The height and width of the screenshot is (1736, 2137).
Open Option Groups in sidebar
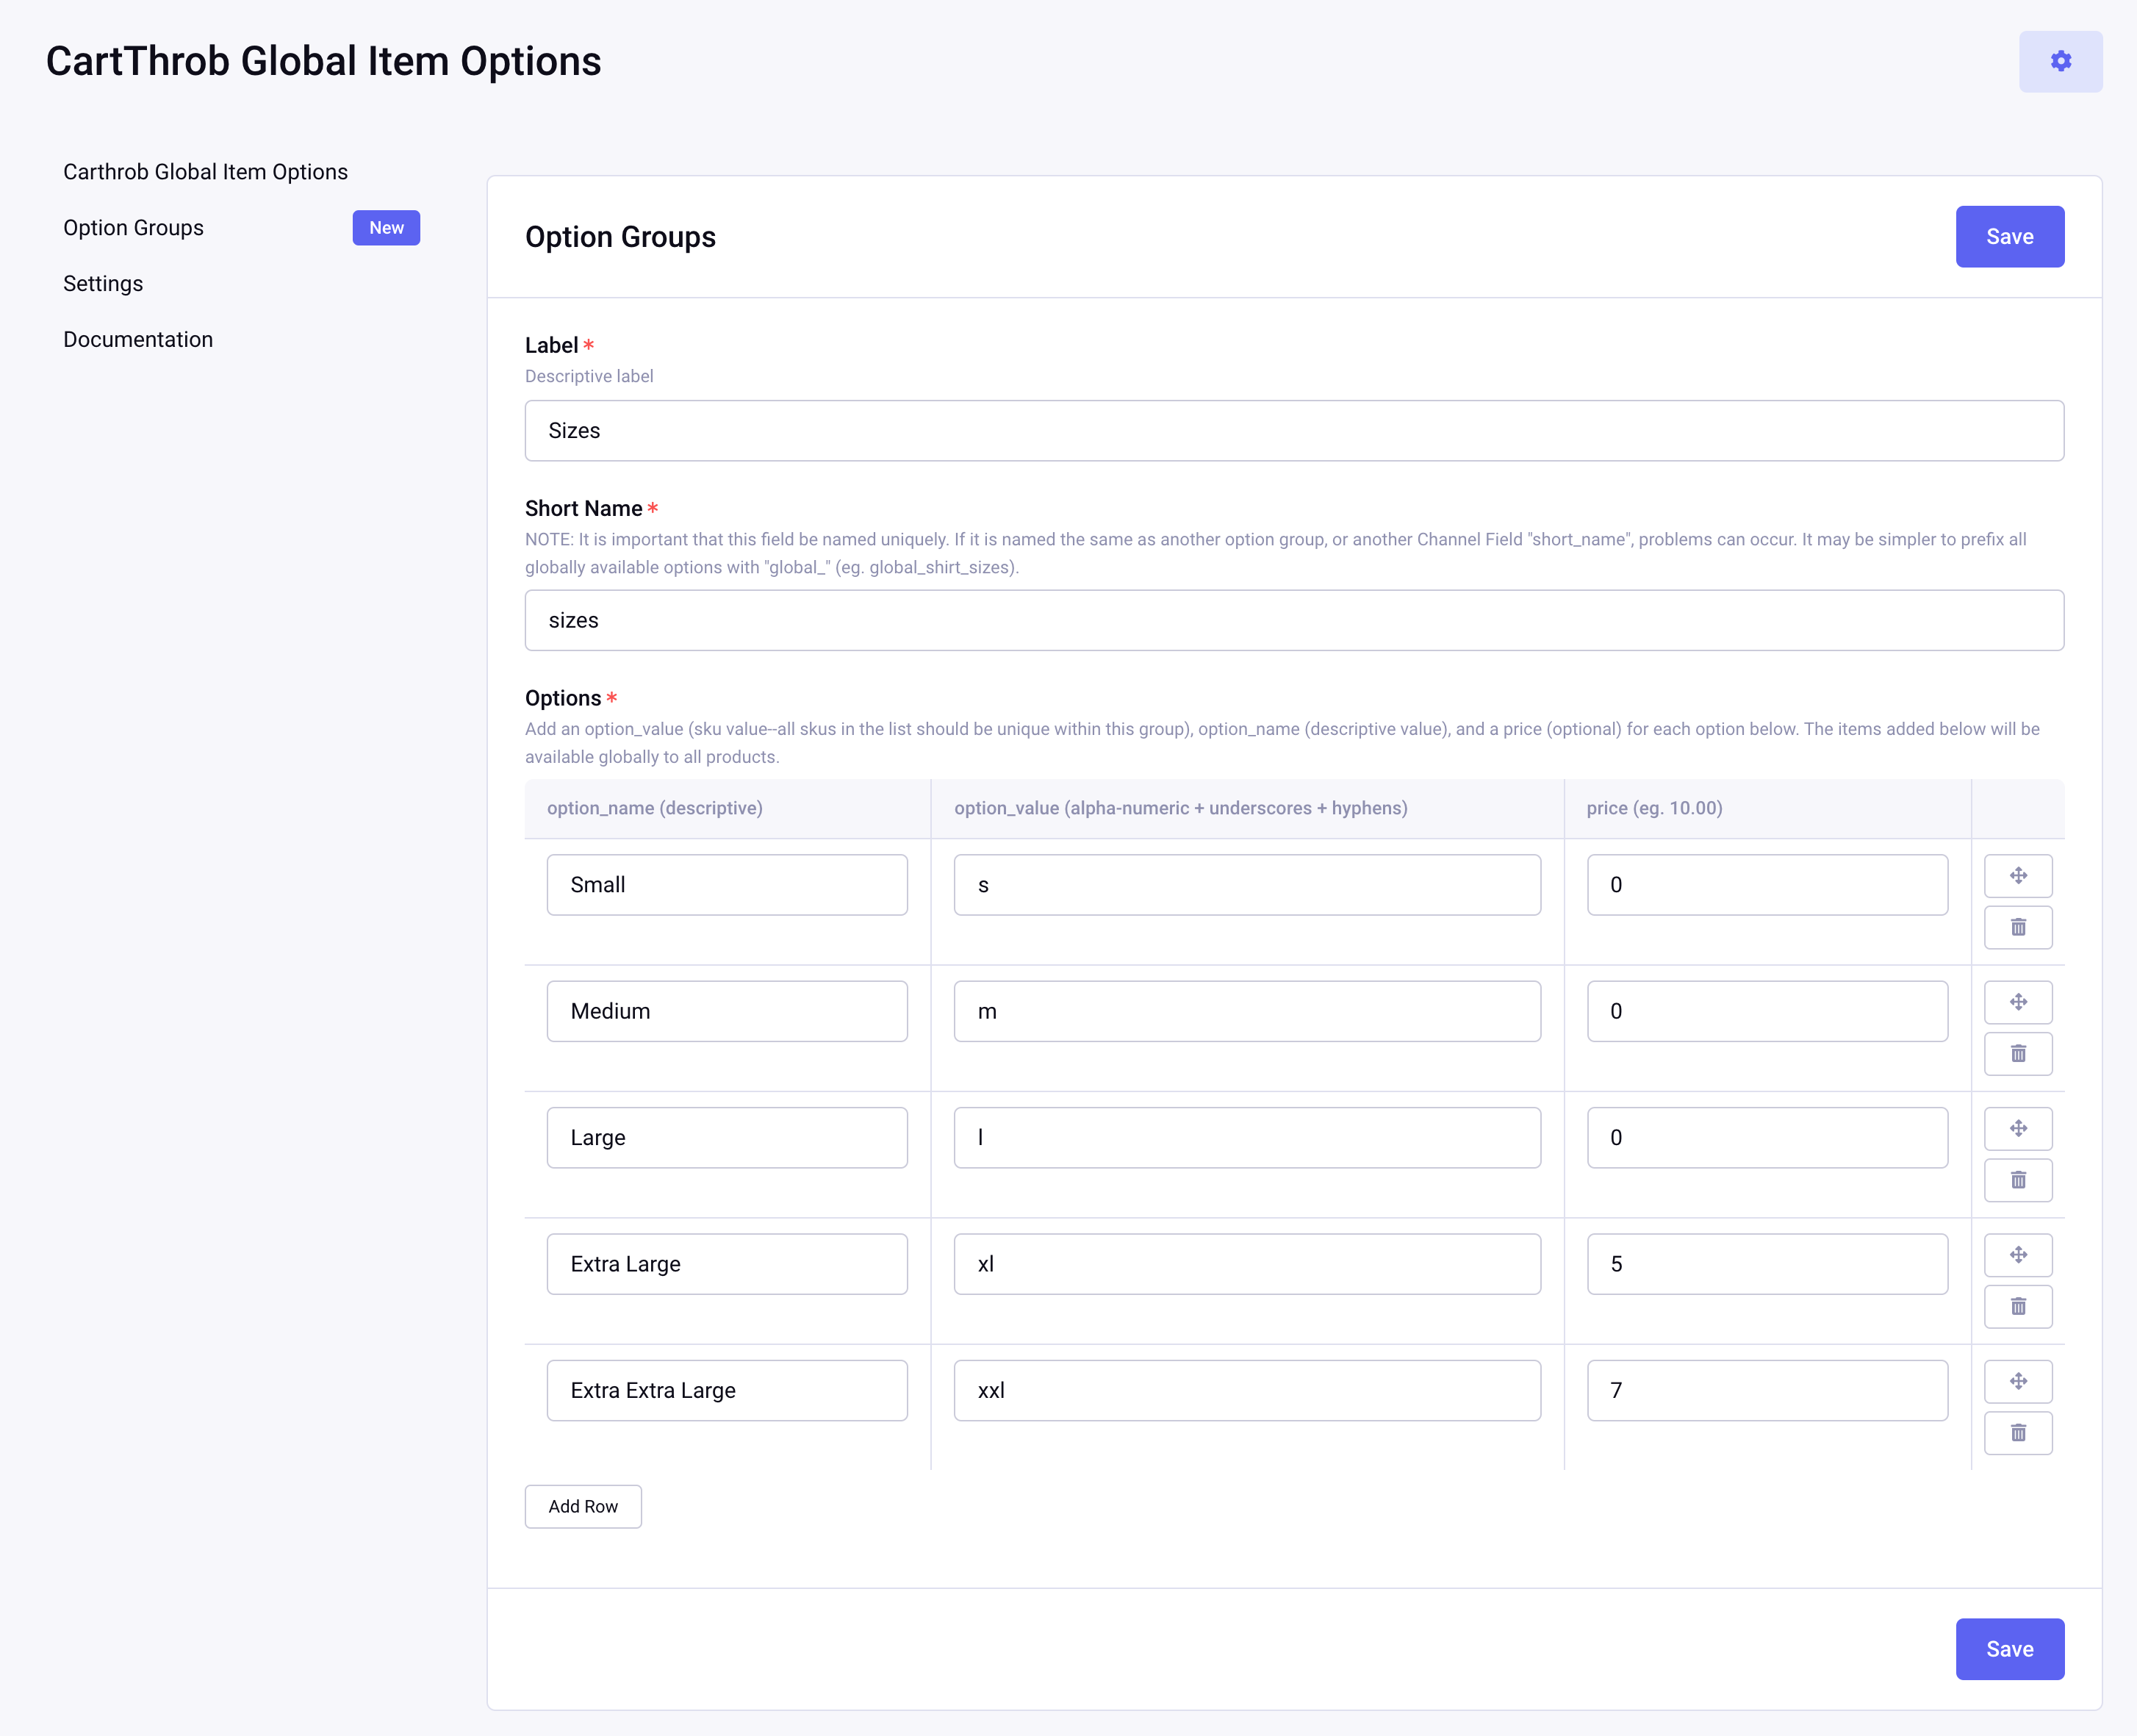click(133, 228)
